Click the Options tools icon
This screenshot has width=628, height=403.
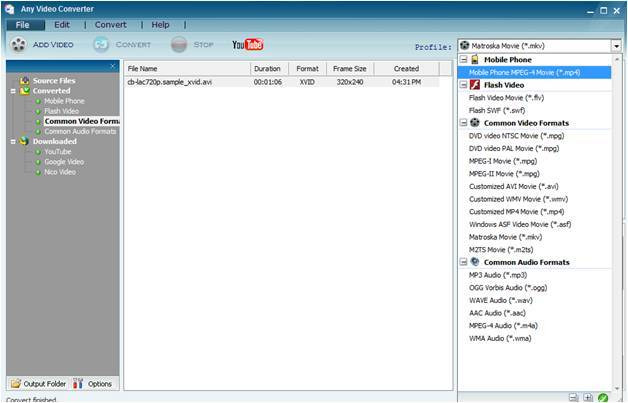[78, 383]
